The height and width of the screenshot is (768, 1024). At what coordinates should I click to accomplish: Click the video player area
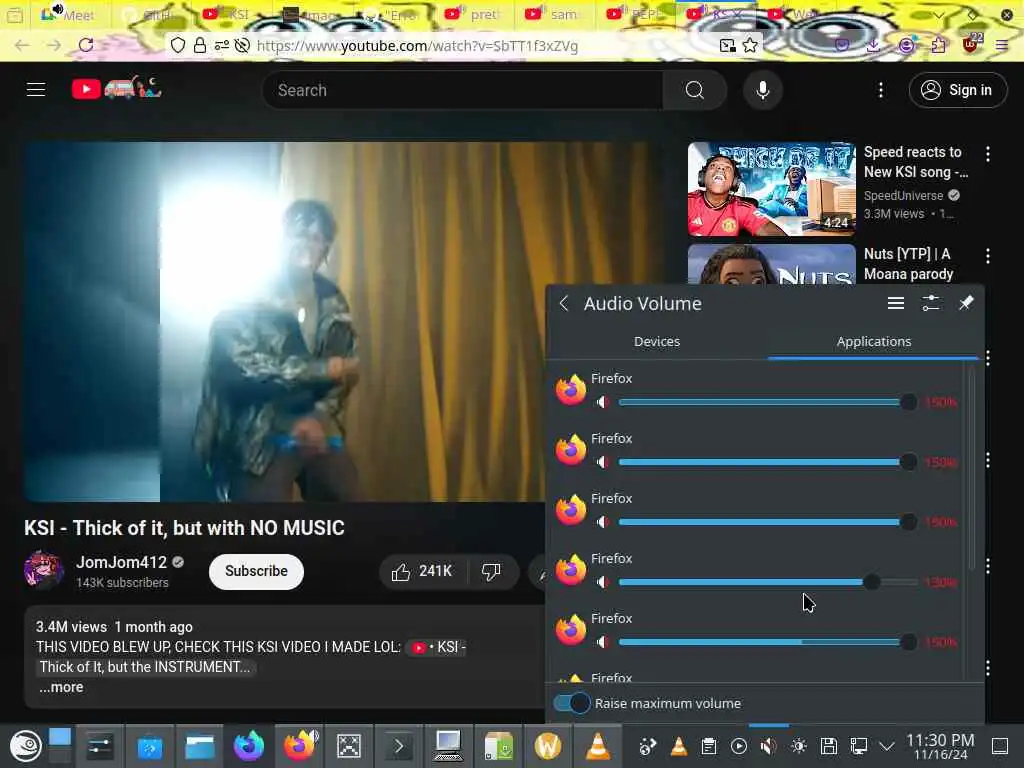point(285,321)
